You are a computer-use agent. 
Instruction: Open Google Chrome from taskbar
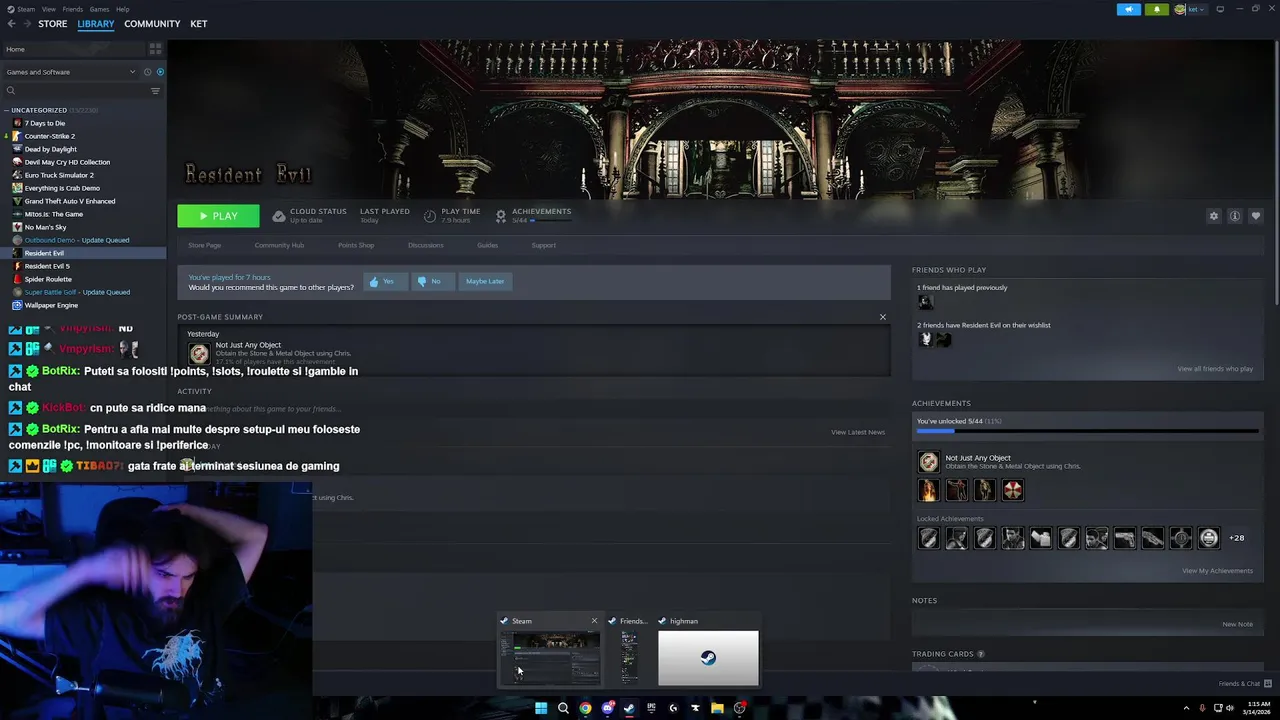[585, 708]
